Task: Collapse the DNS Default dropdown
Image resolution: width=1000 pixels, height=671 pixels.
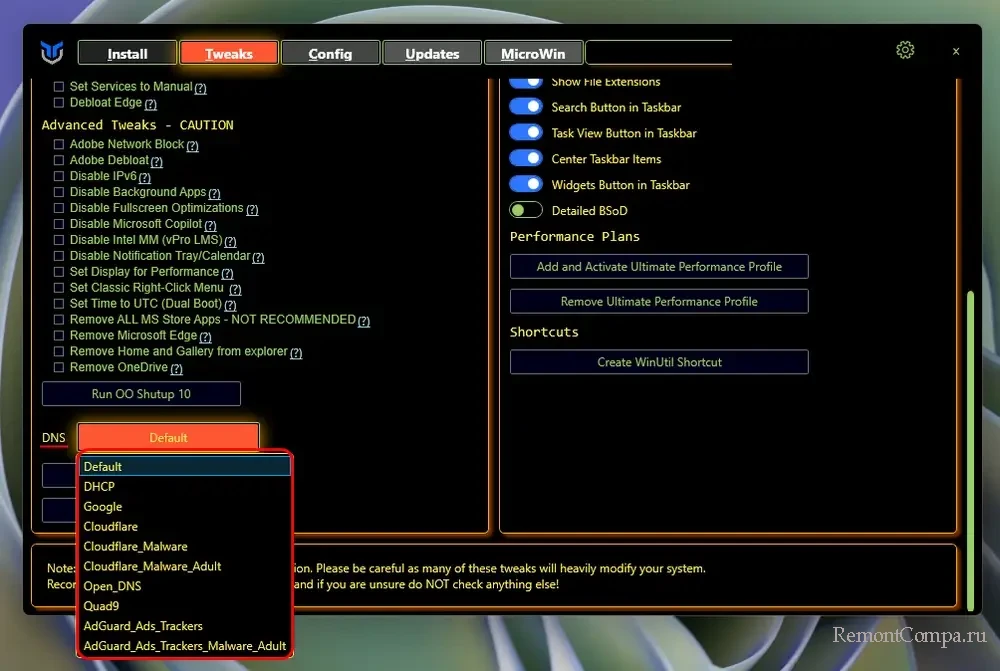Action: pyautogui.click(x=168, y=438)
